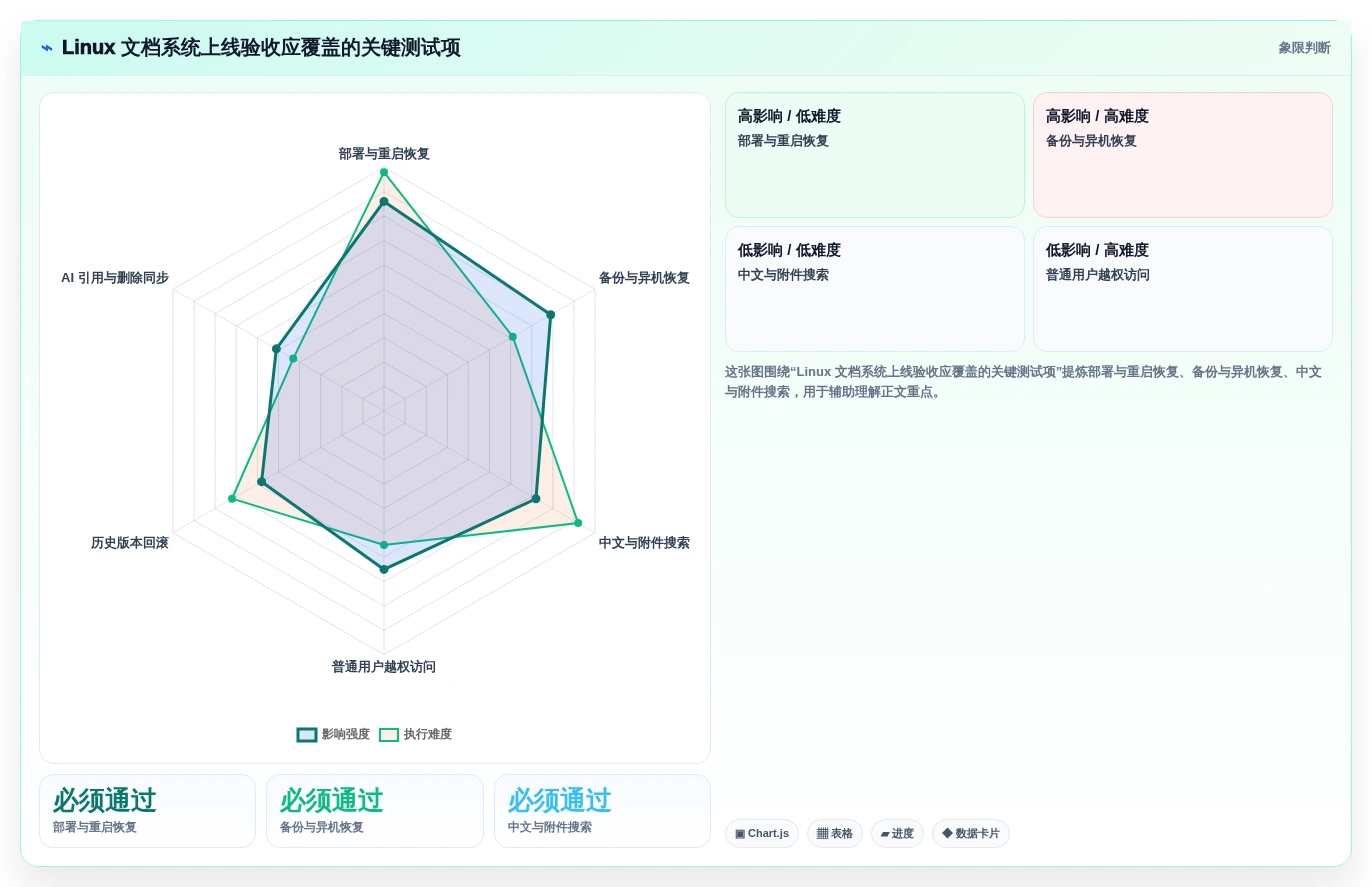Click radar axis label 普通用户越权访问
The image size is (1372, 887).
point(384,667)
